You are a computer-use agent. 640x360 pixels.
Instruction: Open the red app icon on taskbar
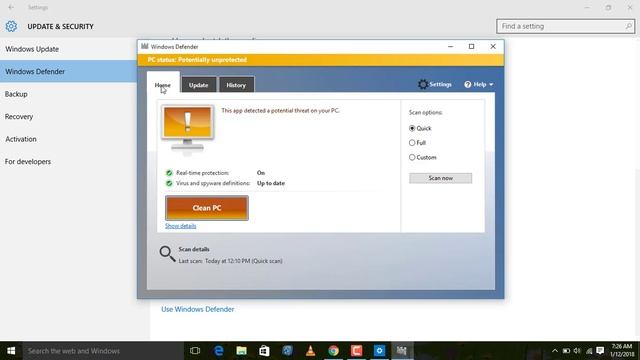pos(356,351)
